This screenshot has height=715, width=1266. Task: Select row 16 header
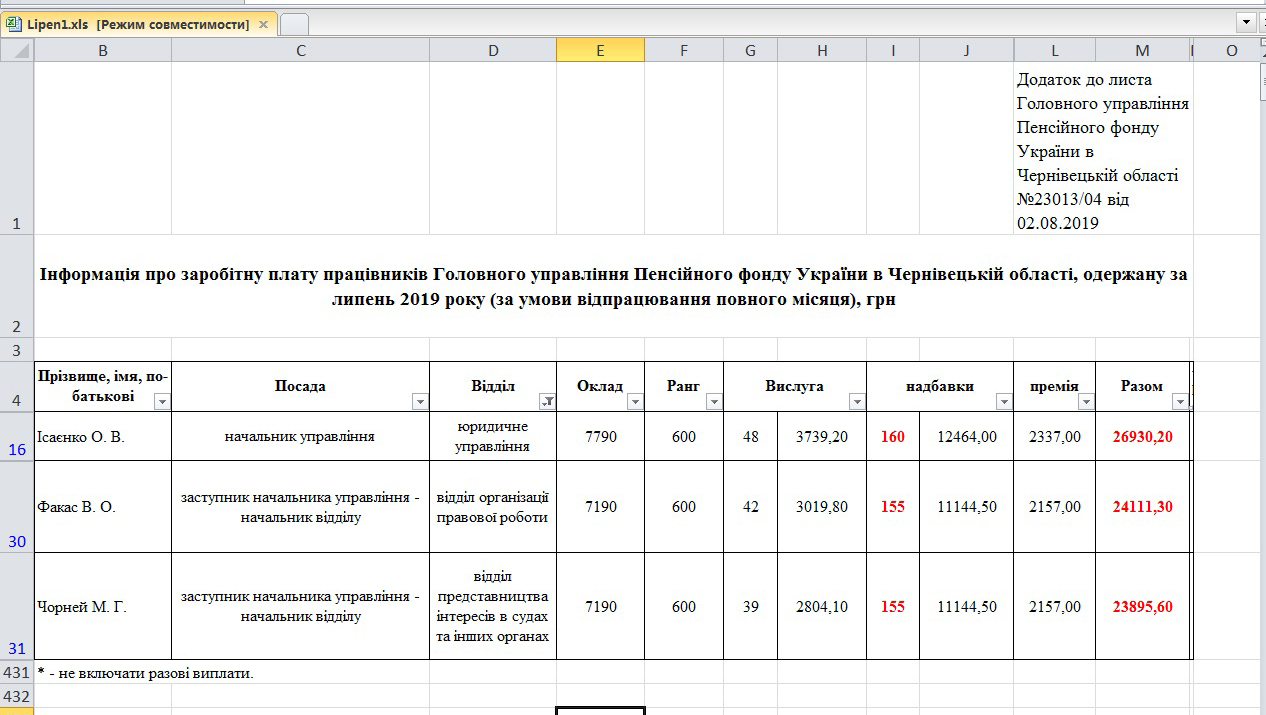pos(17,436)
